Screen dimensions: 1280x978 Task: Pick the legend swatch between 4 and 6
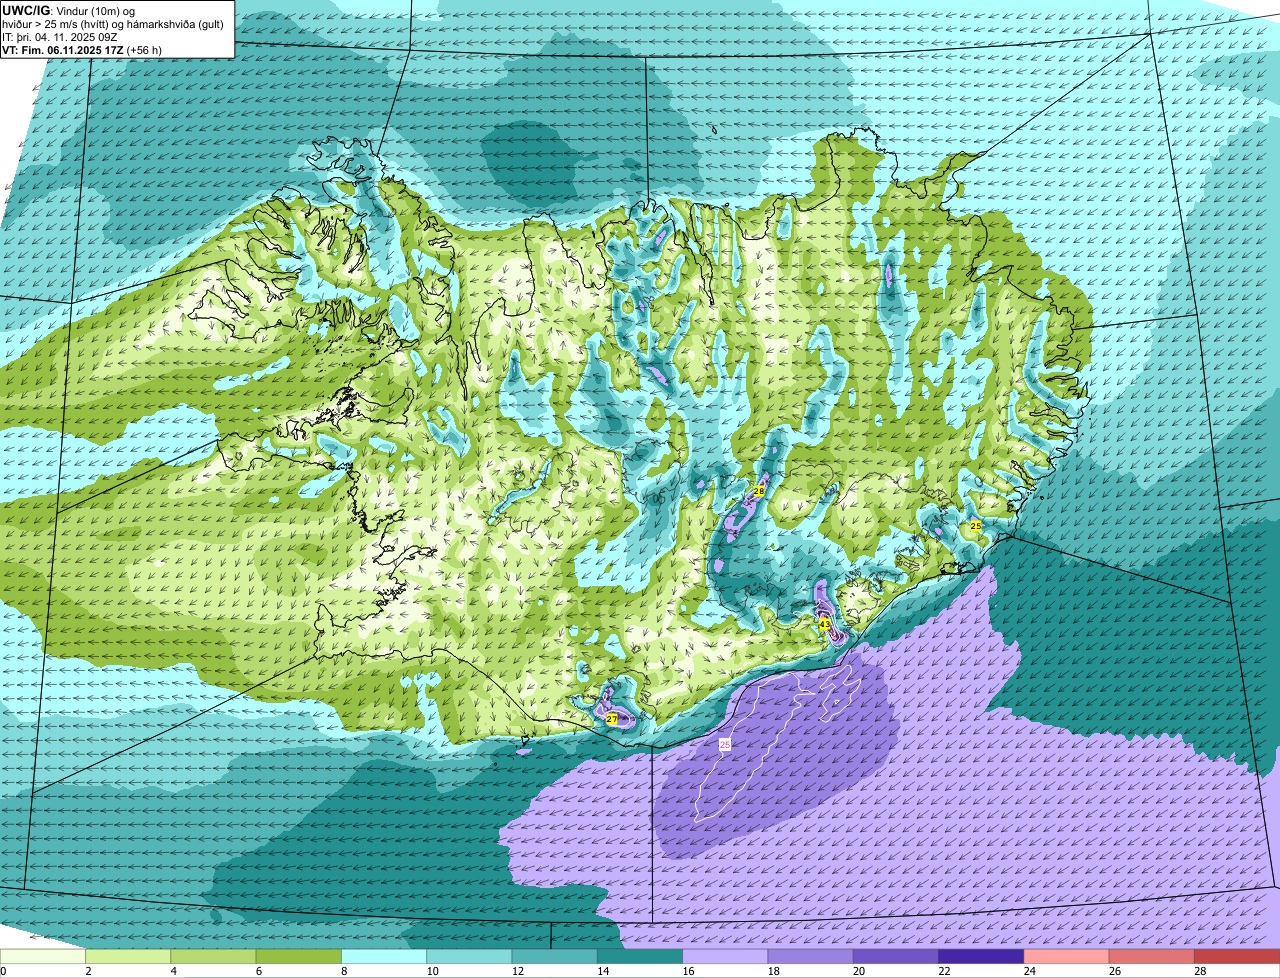point(213,957)
